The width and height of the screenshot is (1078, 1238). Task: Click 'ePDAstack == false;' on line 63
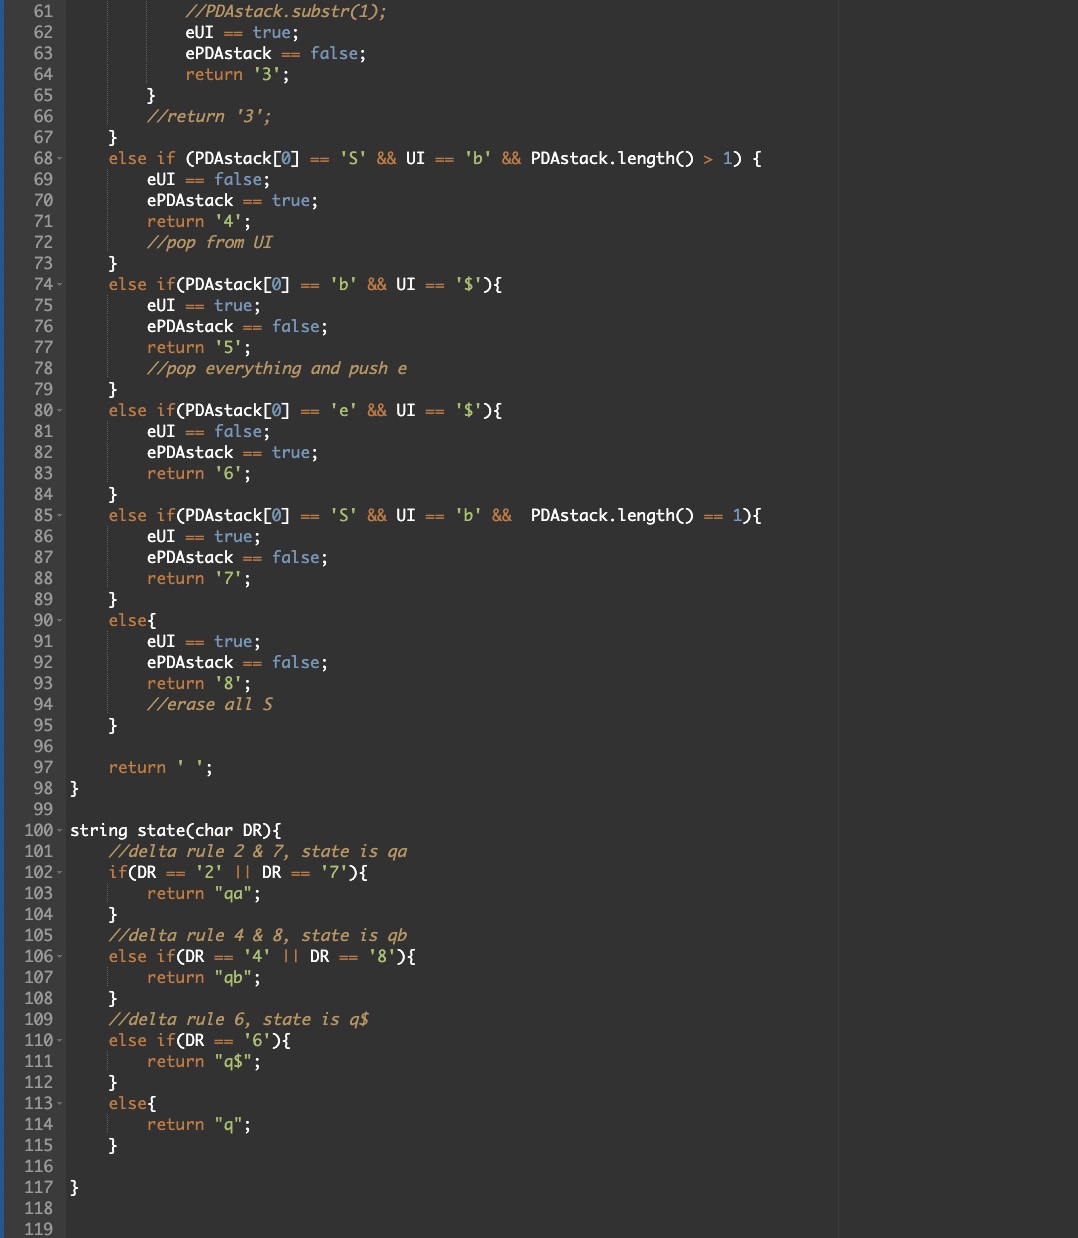coord(276,53)
